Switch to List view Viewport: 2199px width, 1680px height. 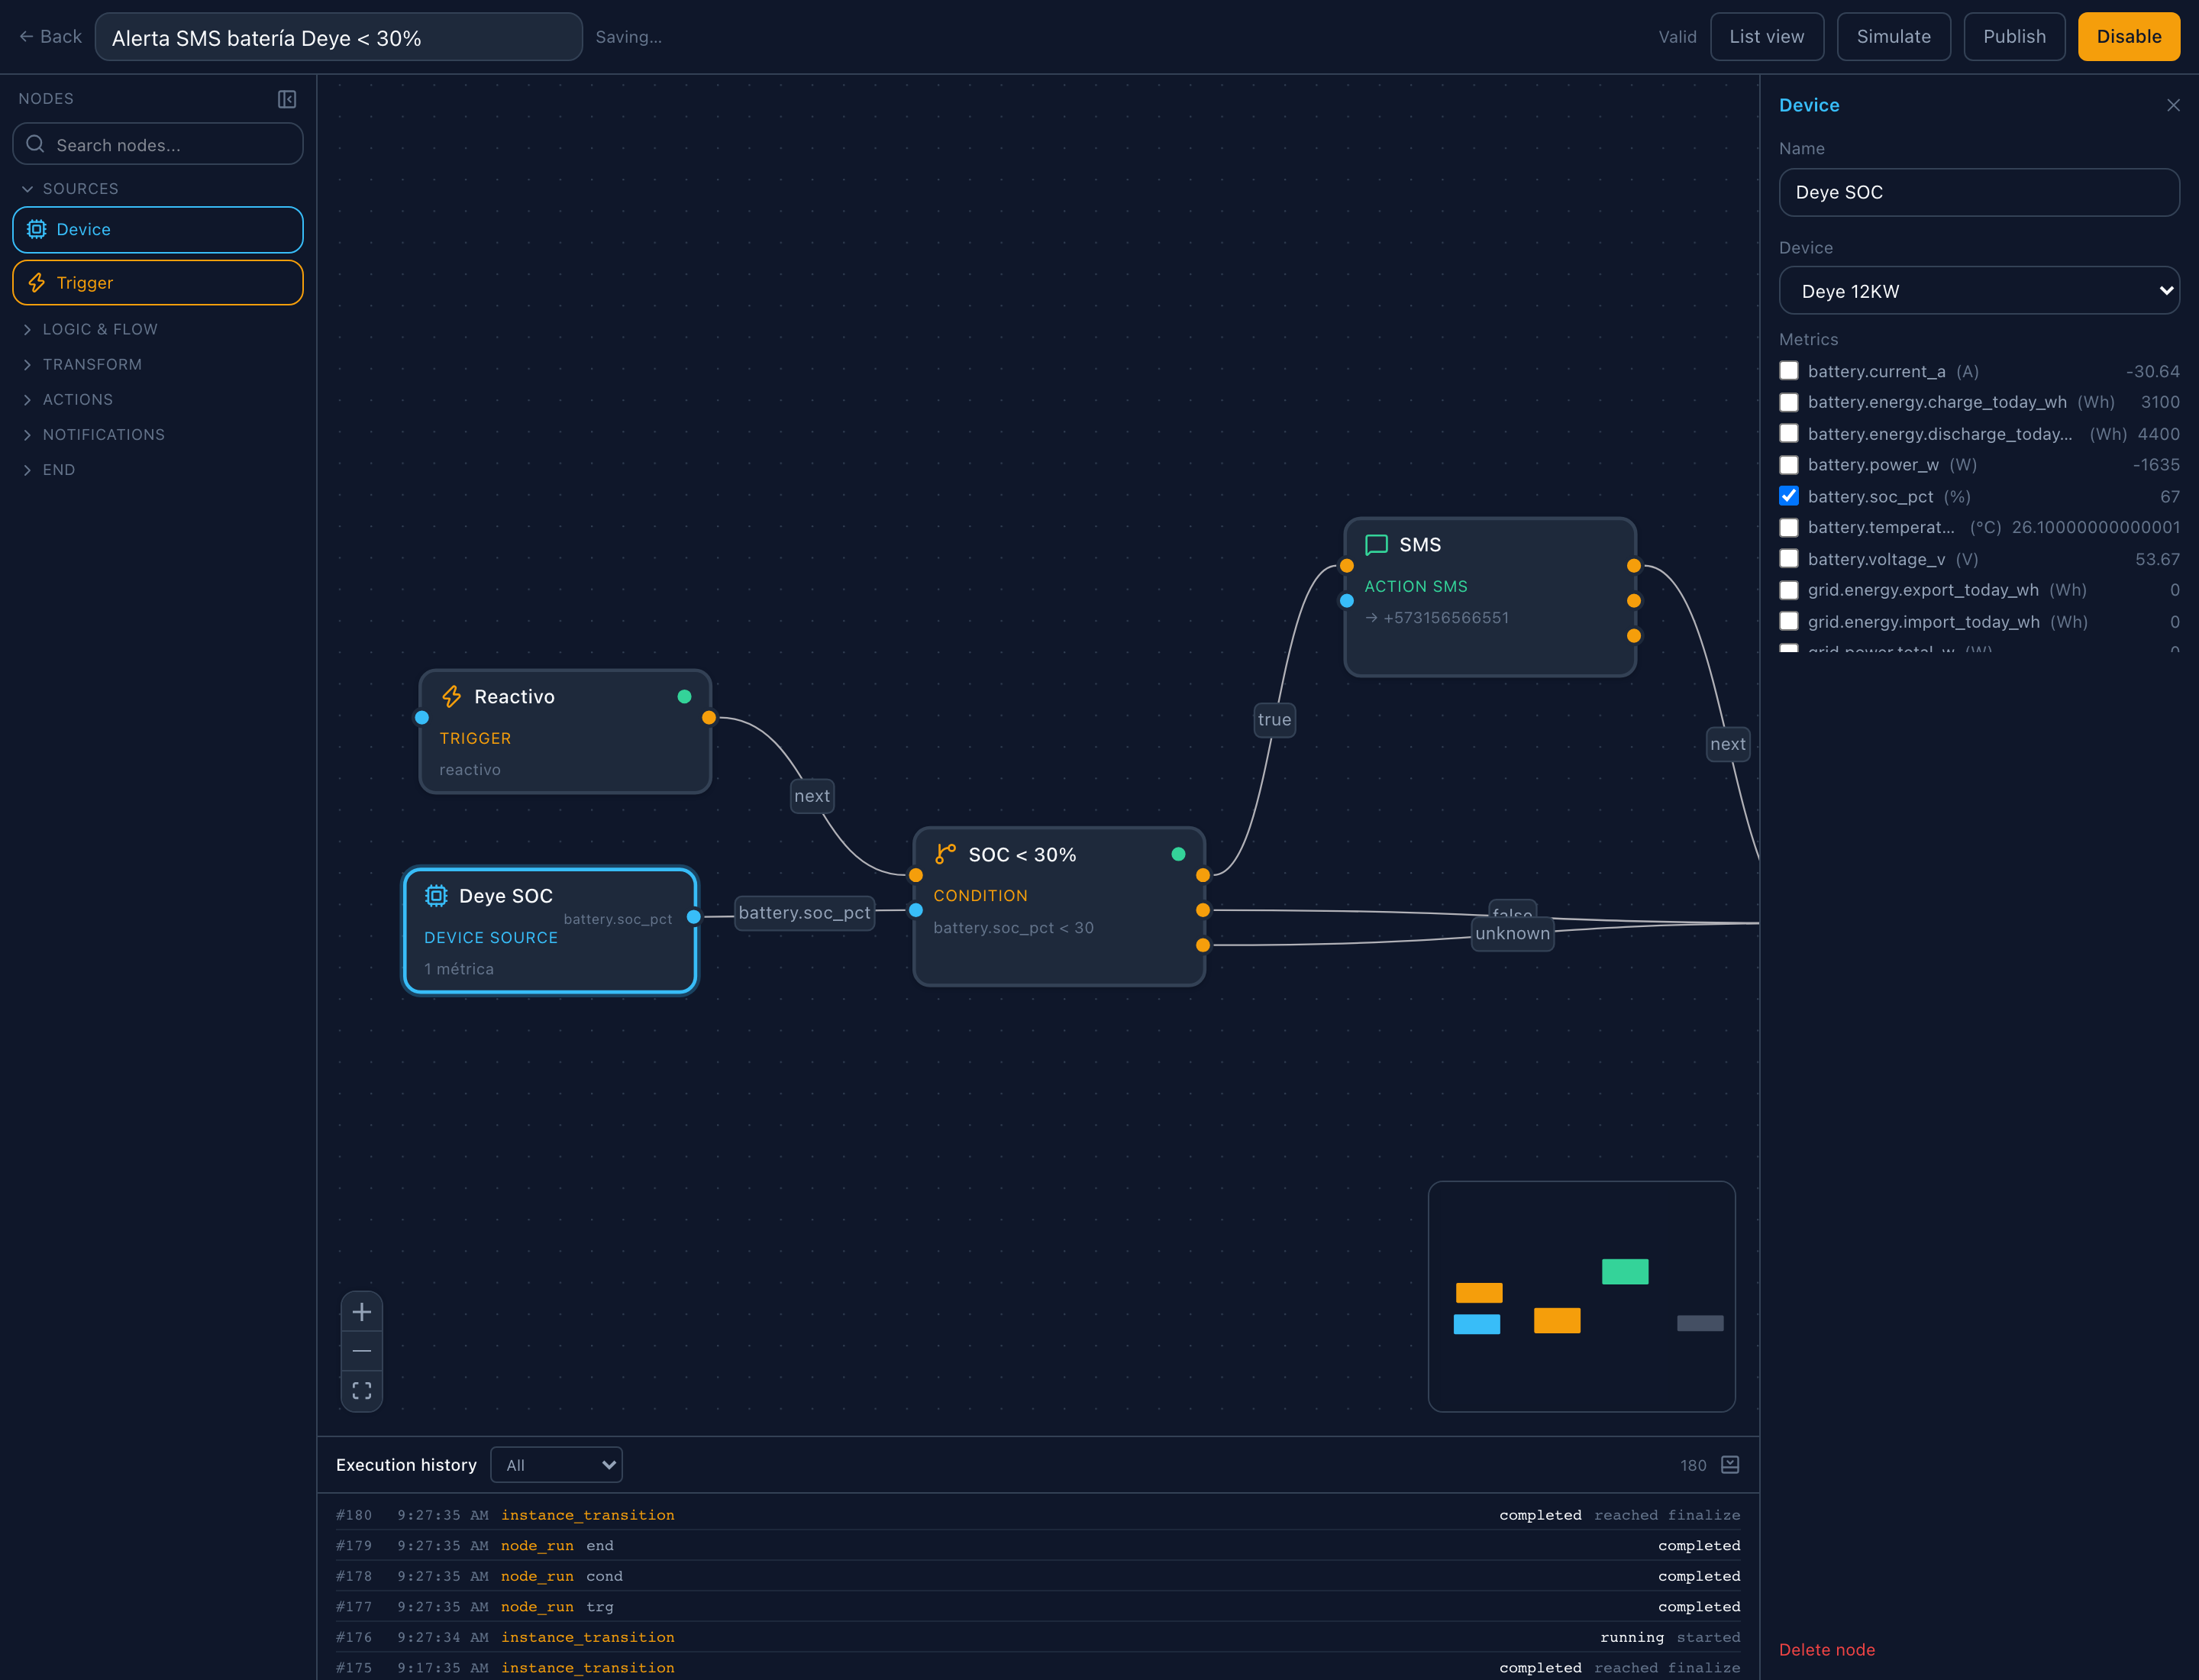click(1767, 37)
